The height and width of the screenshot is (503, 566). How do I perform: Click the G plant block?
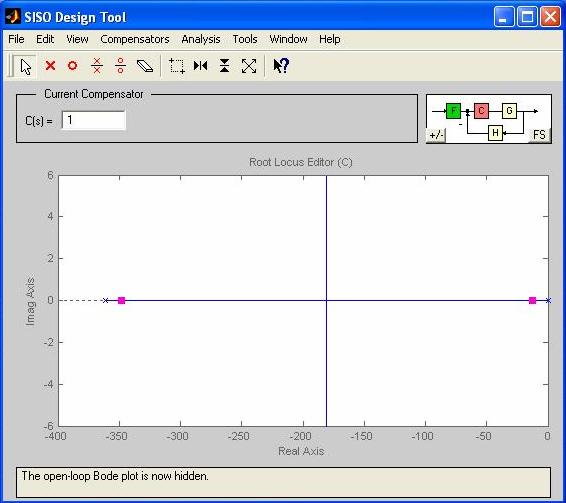(x=509, y=111)
